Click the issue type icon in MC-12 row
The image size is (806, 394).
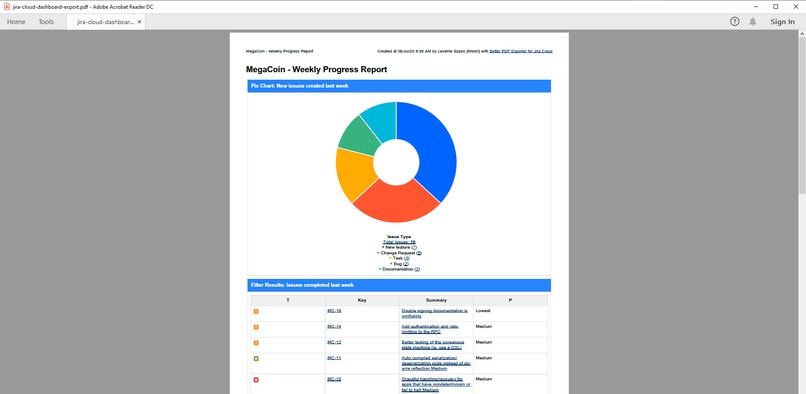coord(256,343)
